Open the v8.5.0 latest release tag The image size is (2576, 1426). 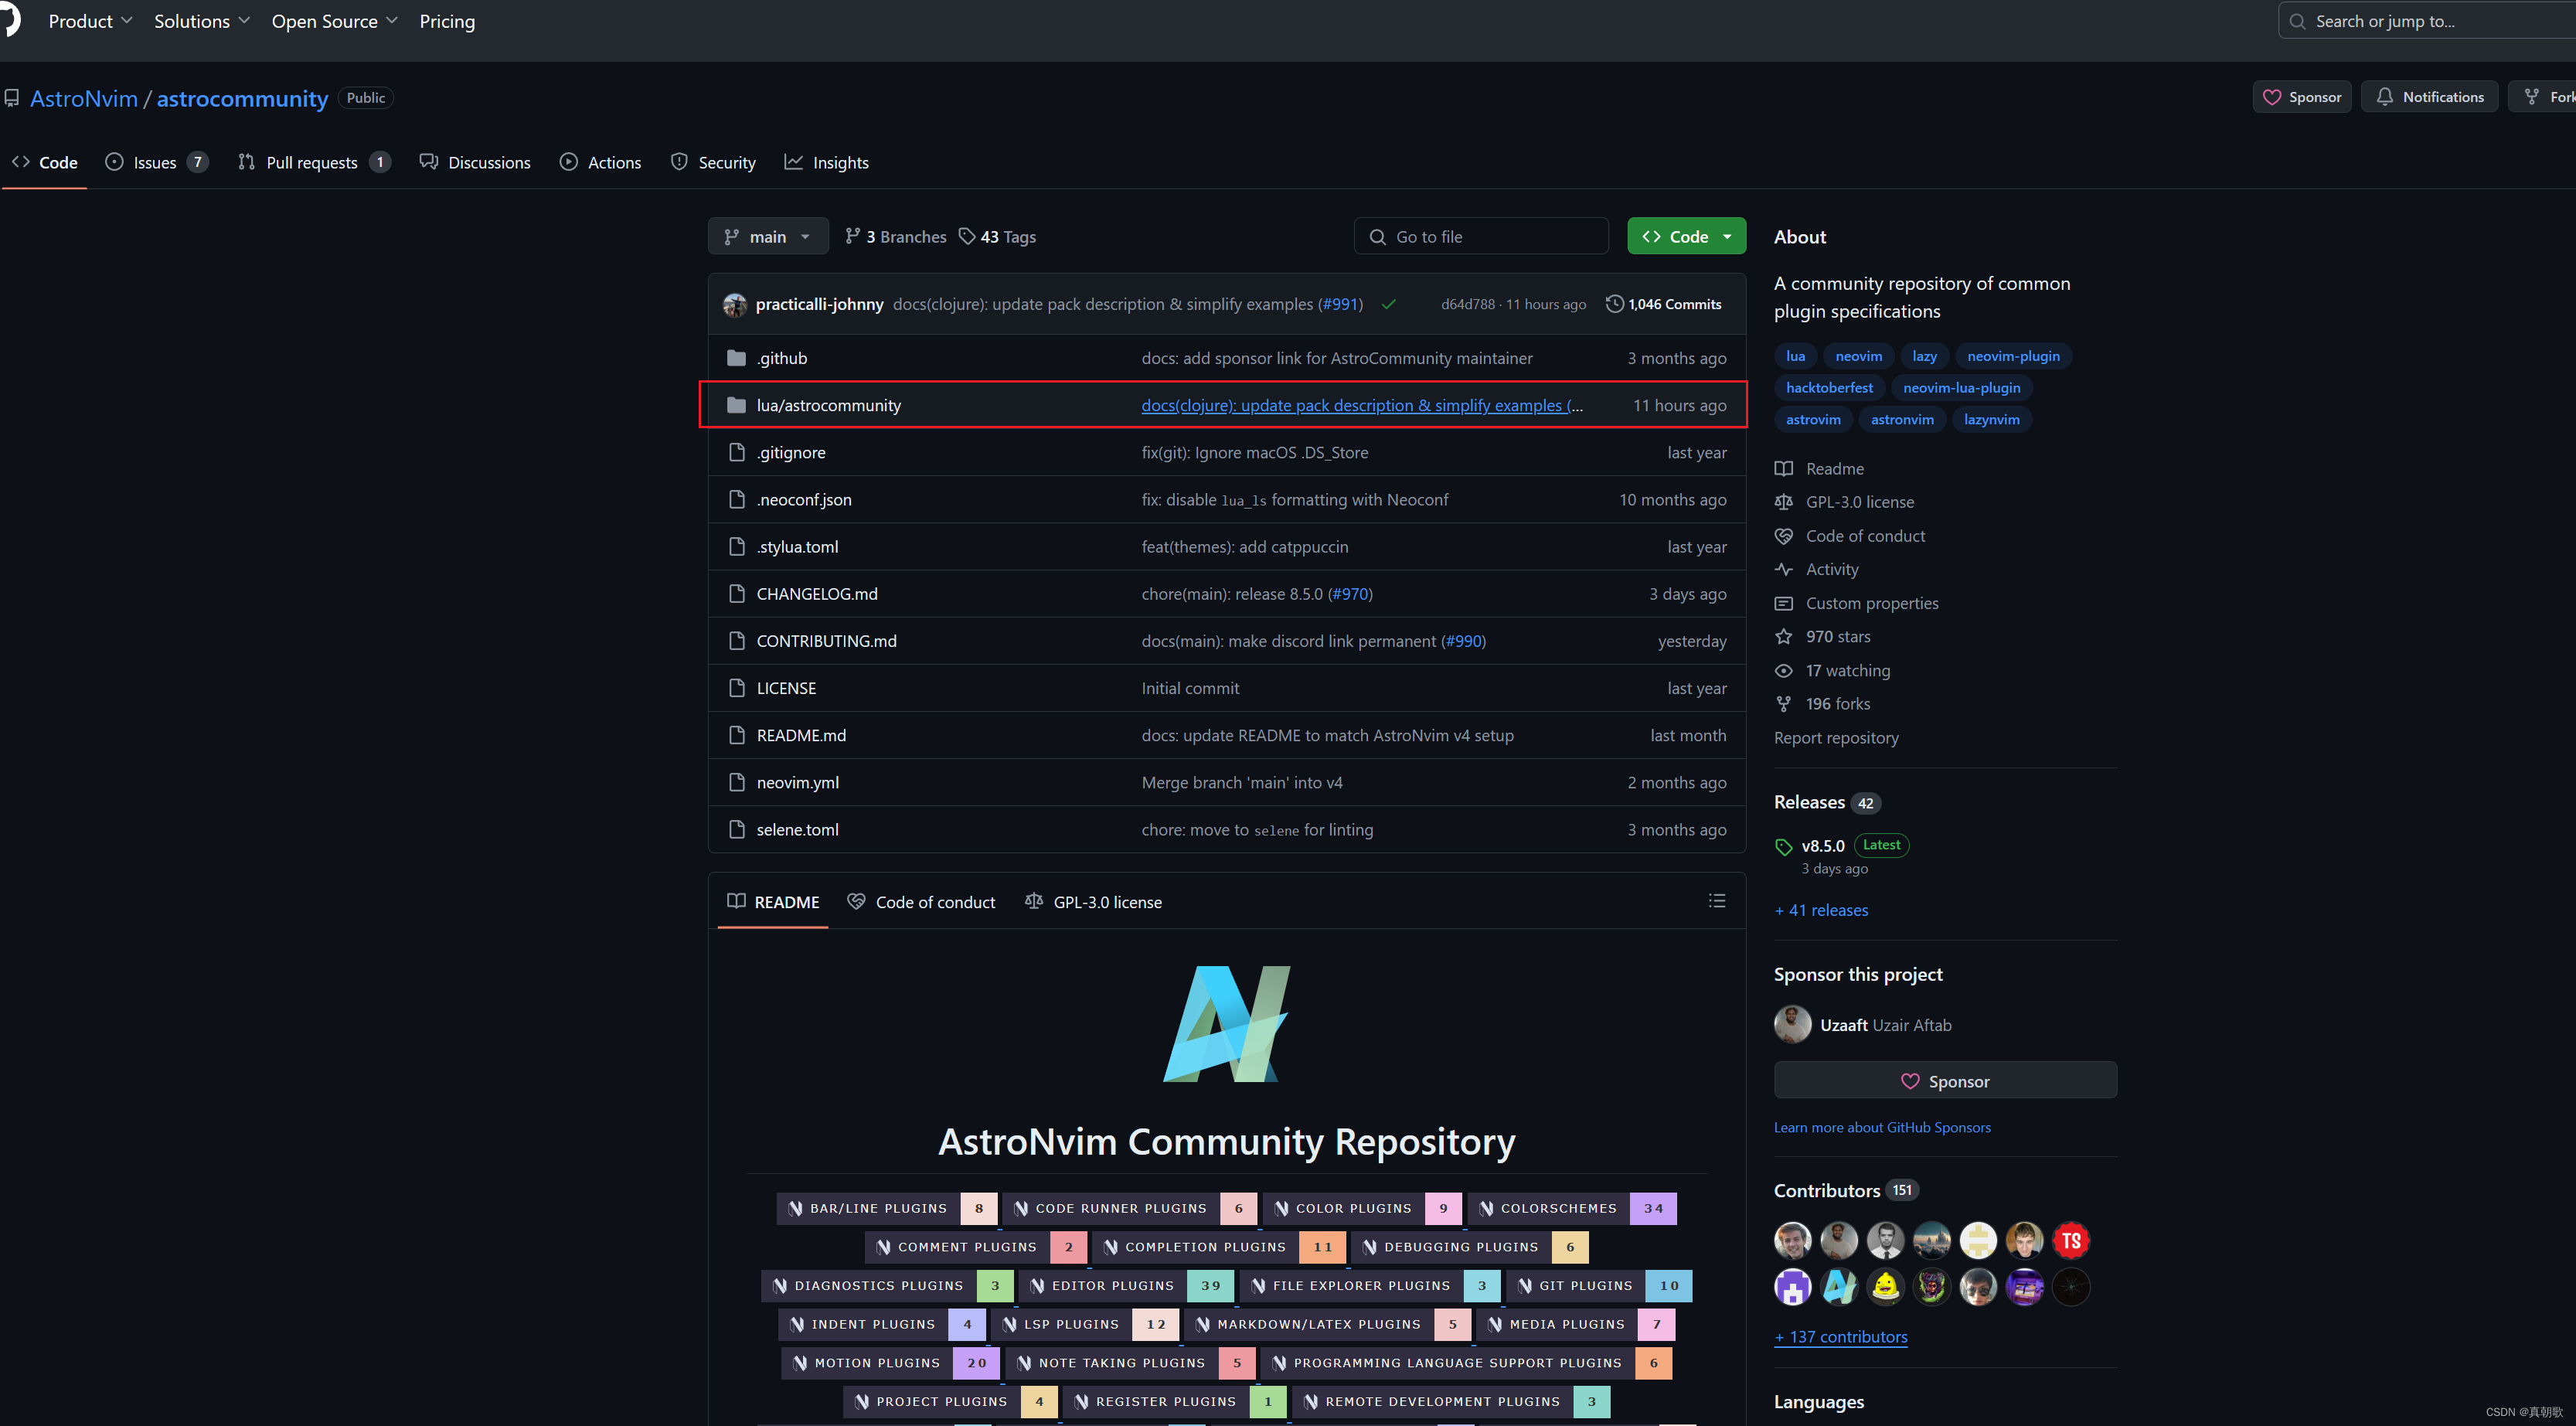(1823, 846)
